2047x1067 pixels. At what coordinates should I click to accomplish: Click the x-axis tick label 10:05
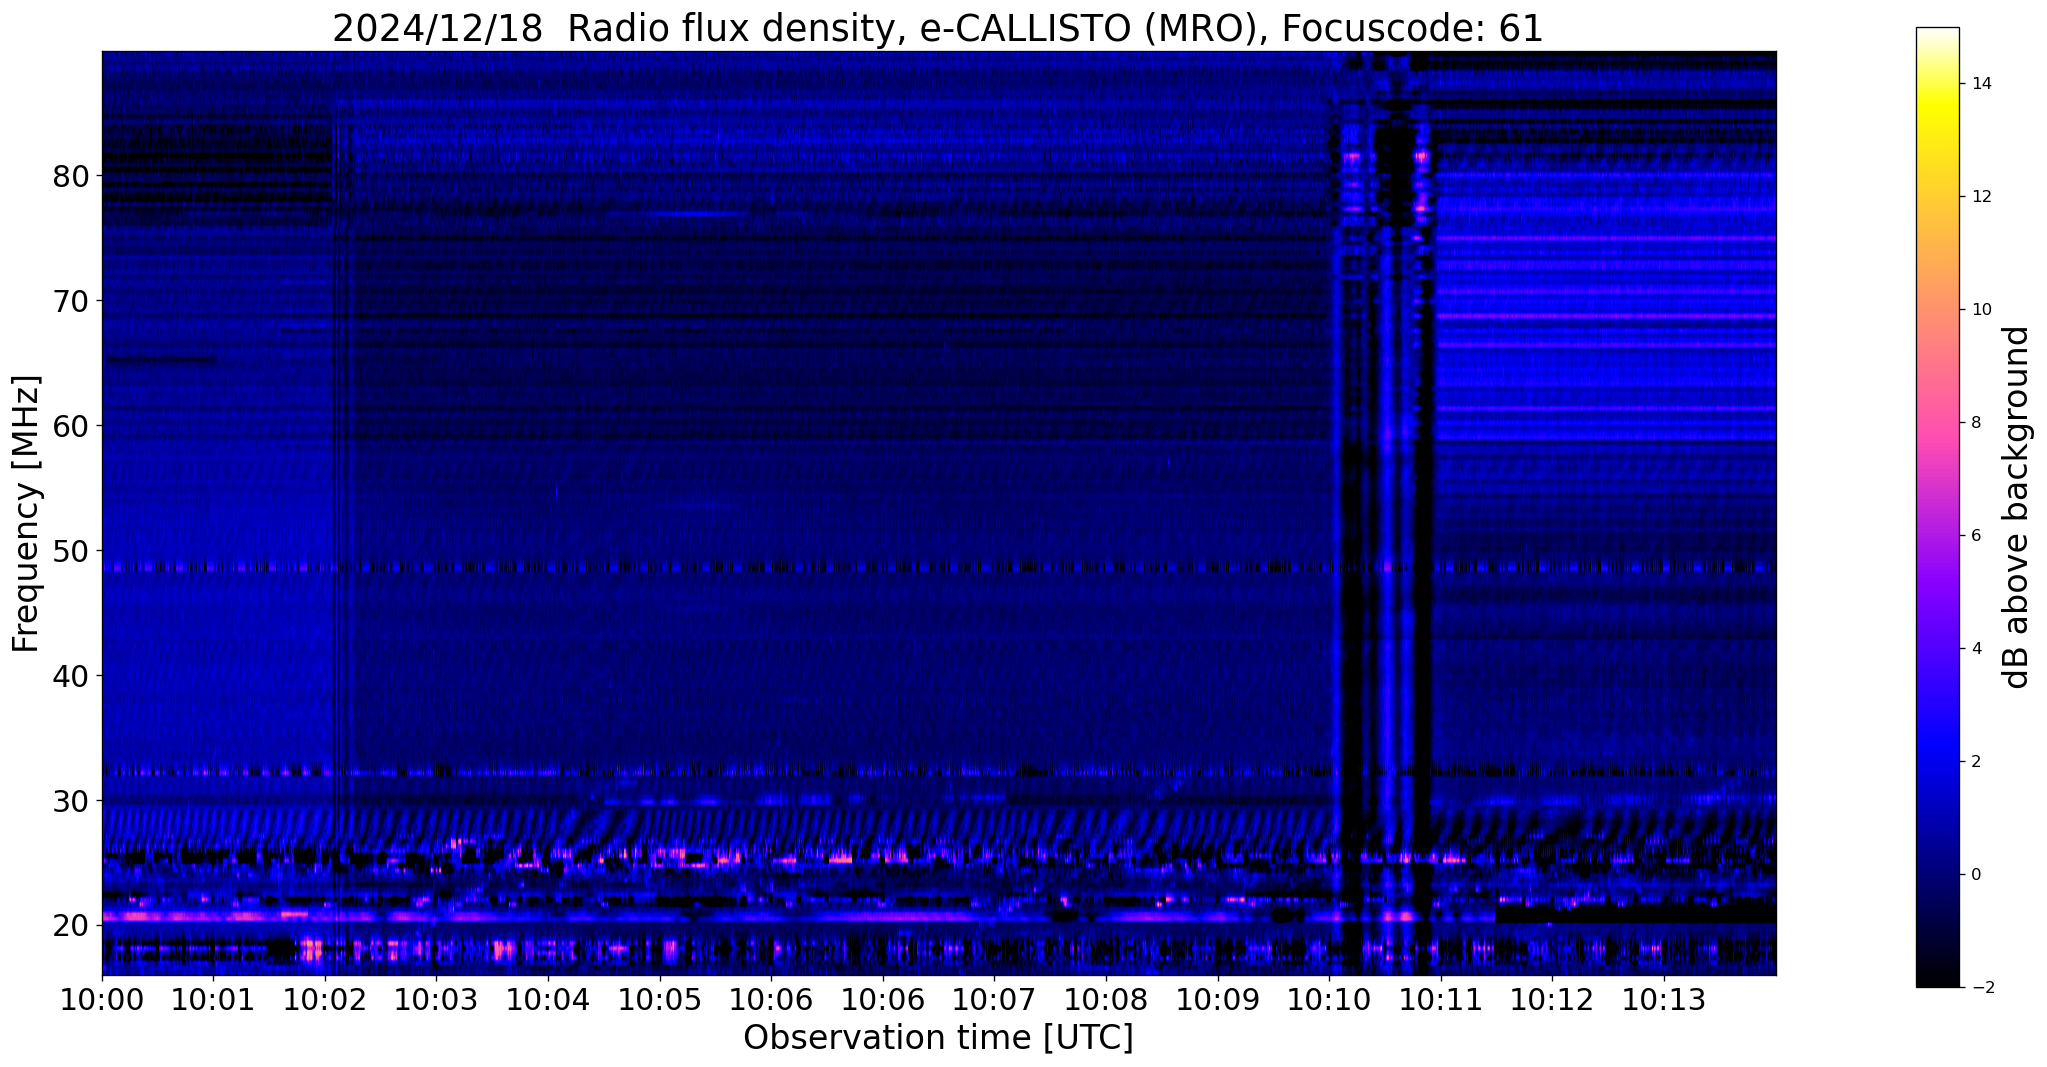[x=660, y=1000]
